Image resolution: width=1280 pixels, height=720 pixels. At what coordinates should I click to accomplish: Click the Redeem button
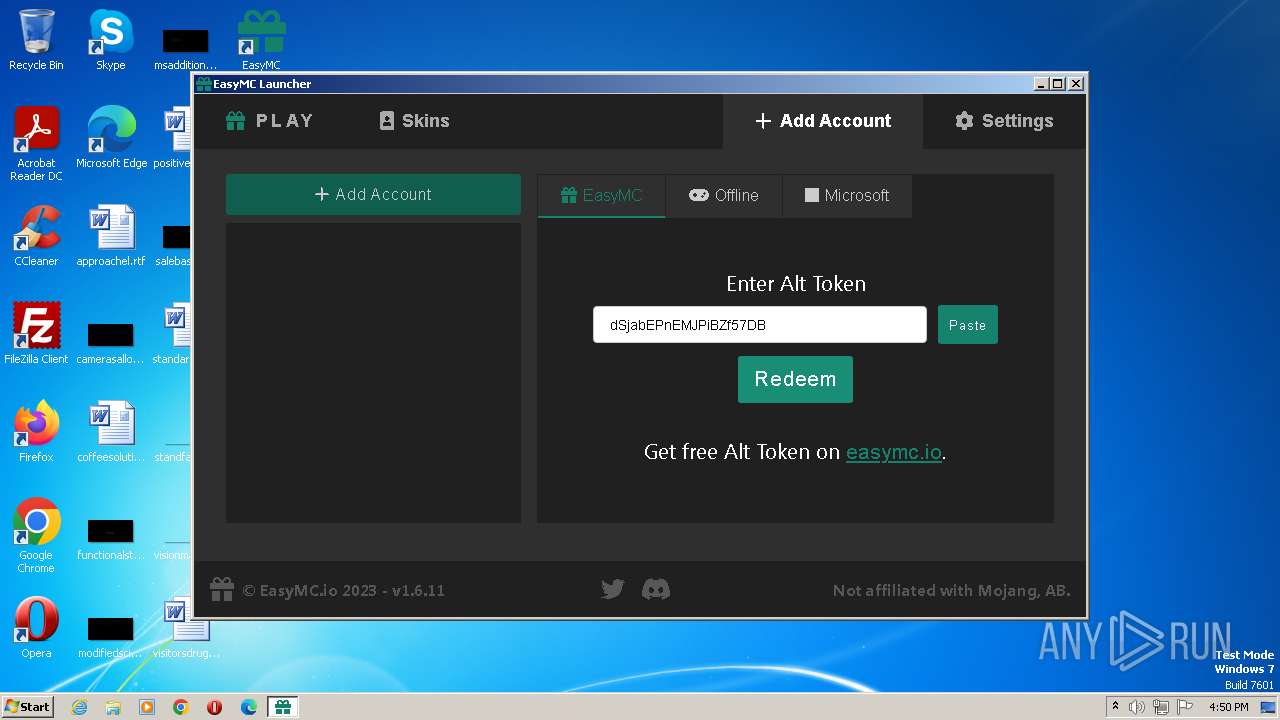[x=795, y=379]
